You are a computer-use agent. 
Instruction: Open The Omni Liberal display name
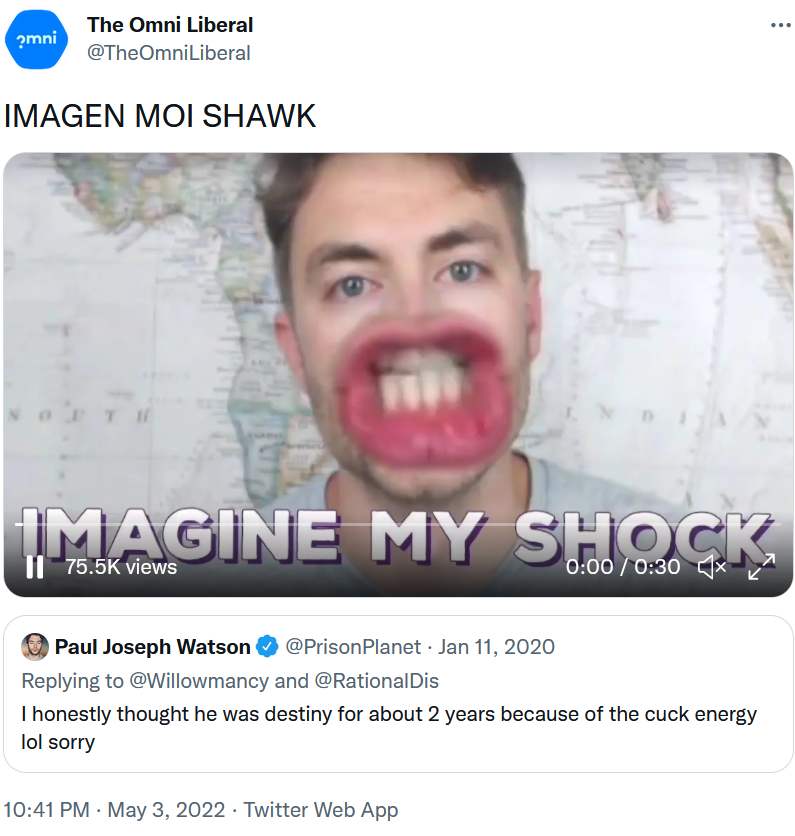click(x=170, y=25)
